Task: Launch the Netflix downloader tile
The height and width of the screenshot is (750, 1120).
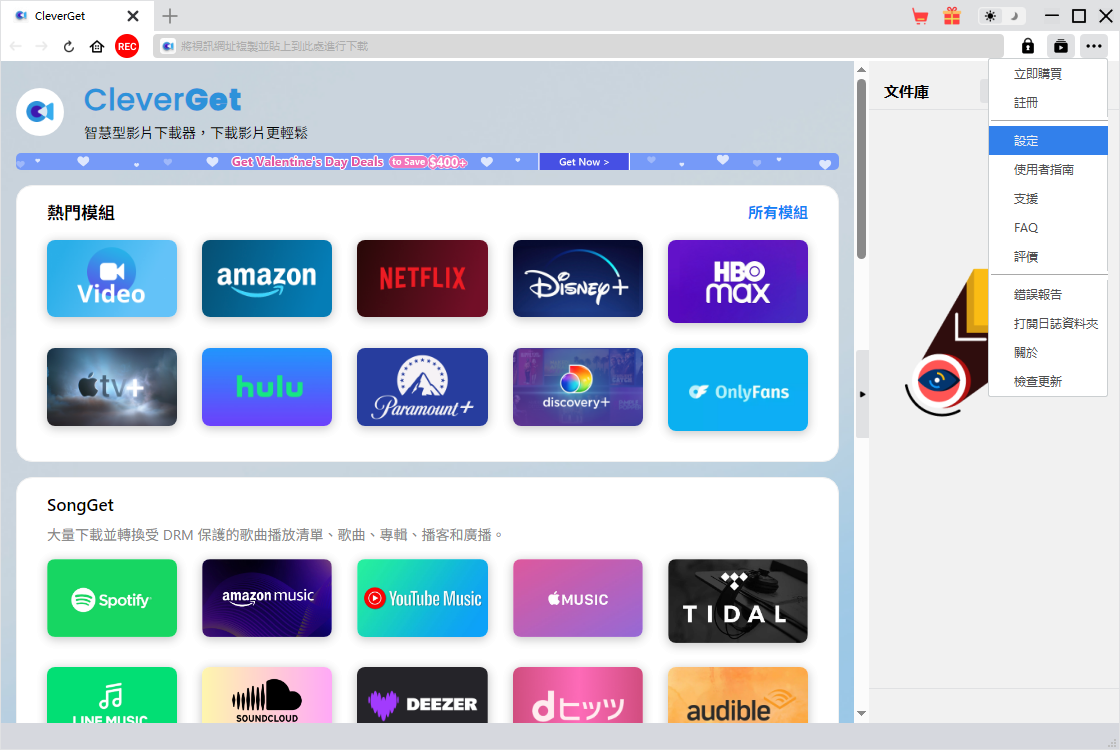Action: 422,279
